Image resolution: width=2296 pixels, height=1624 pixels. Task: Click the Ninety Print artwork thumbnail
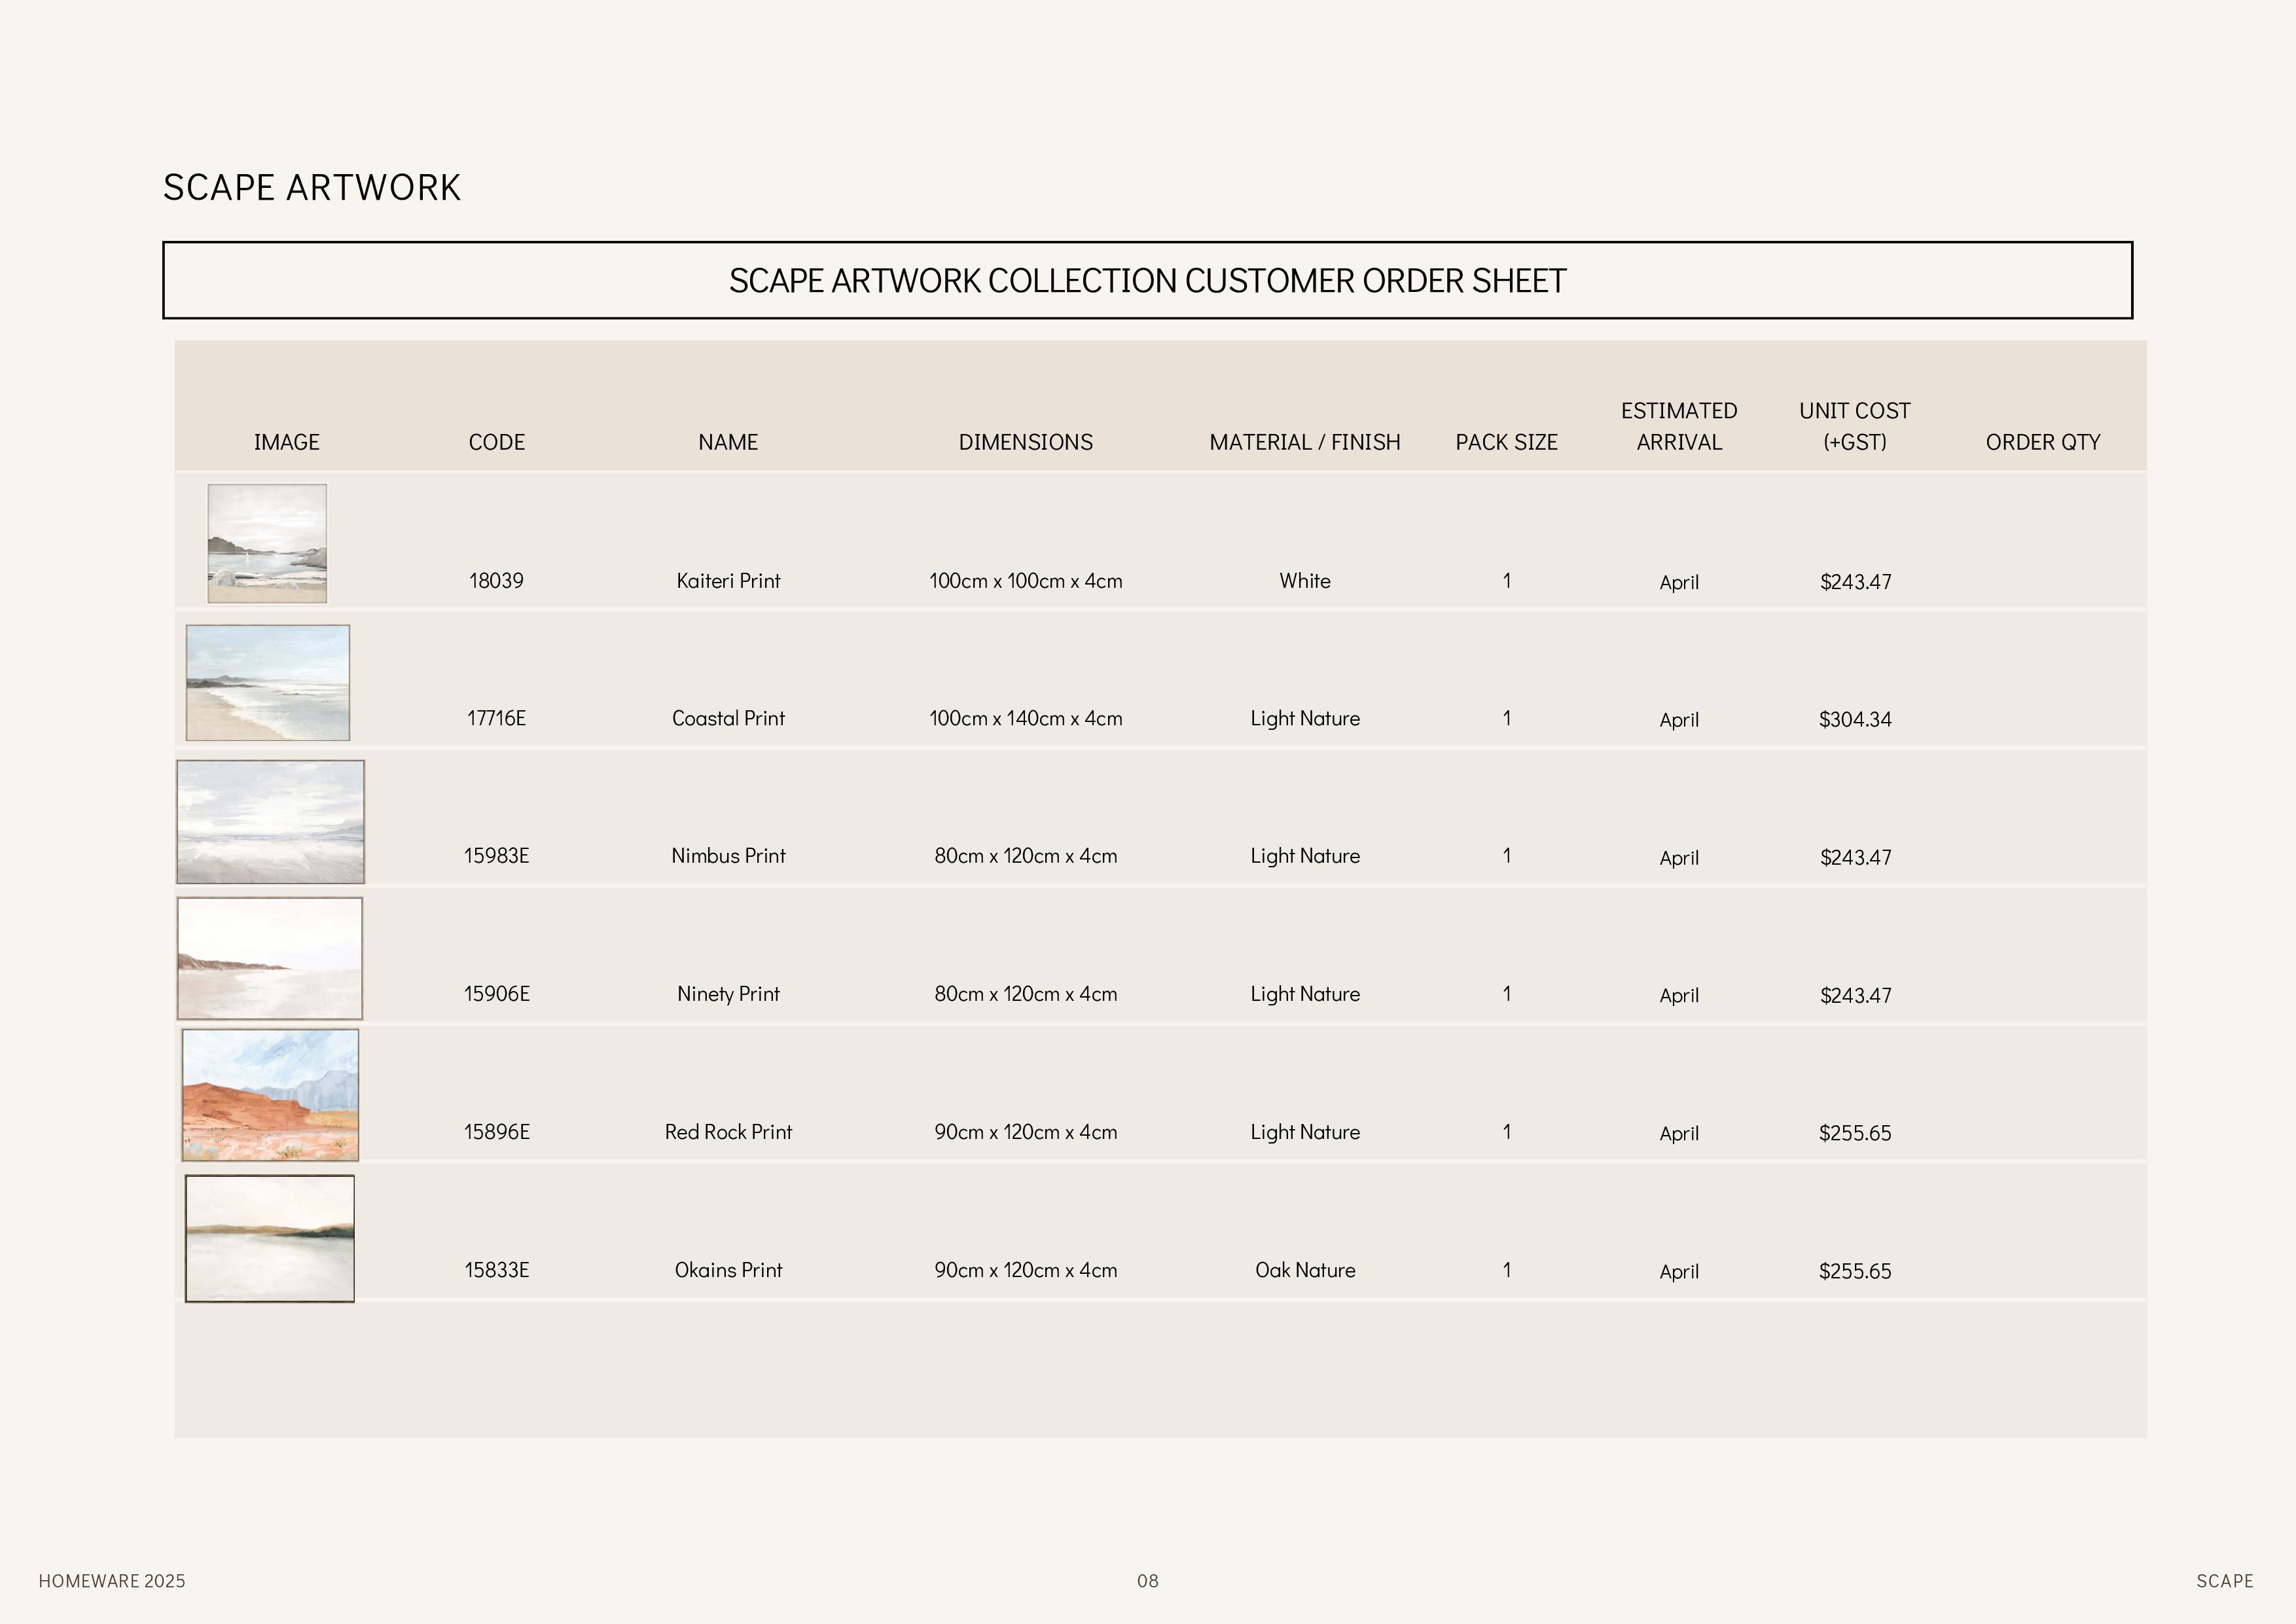270,958
